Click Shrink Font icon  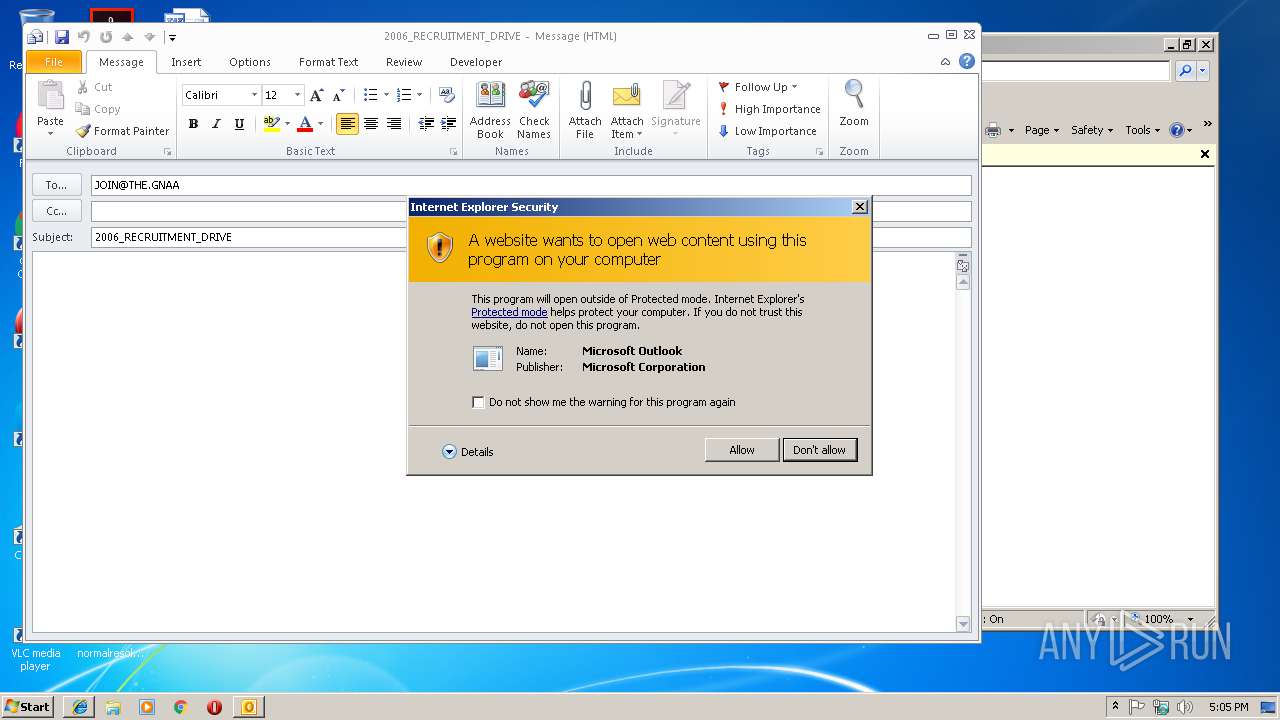click(338, 95)
